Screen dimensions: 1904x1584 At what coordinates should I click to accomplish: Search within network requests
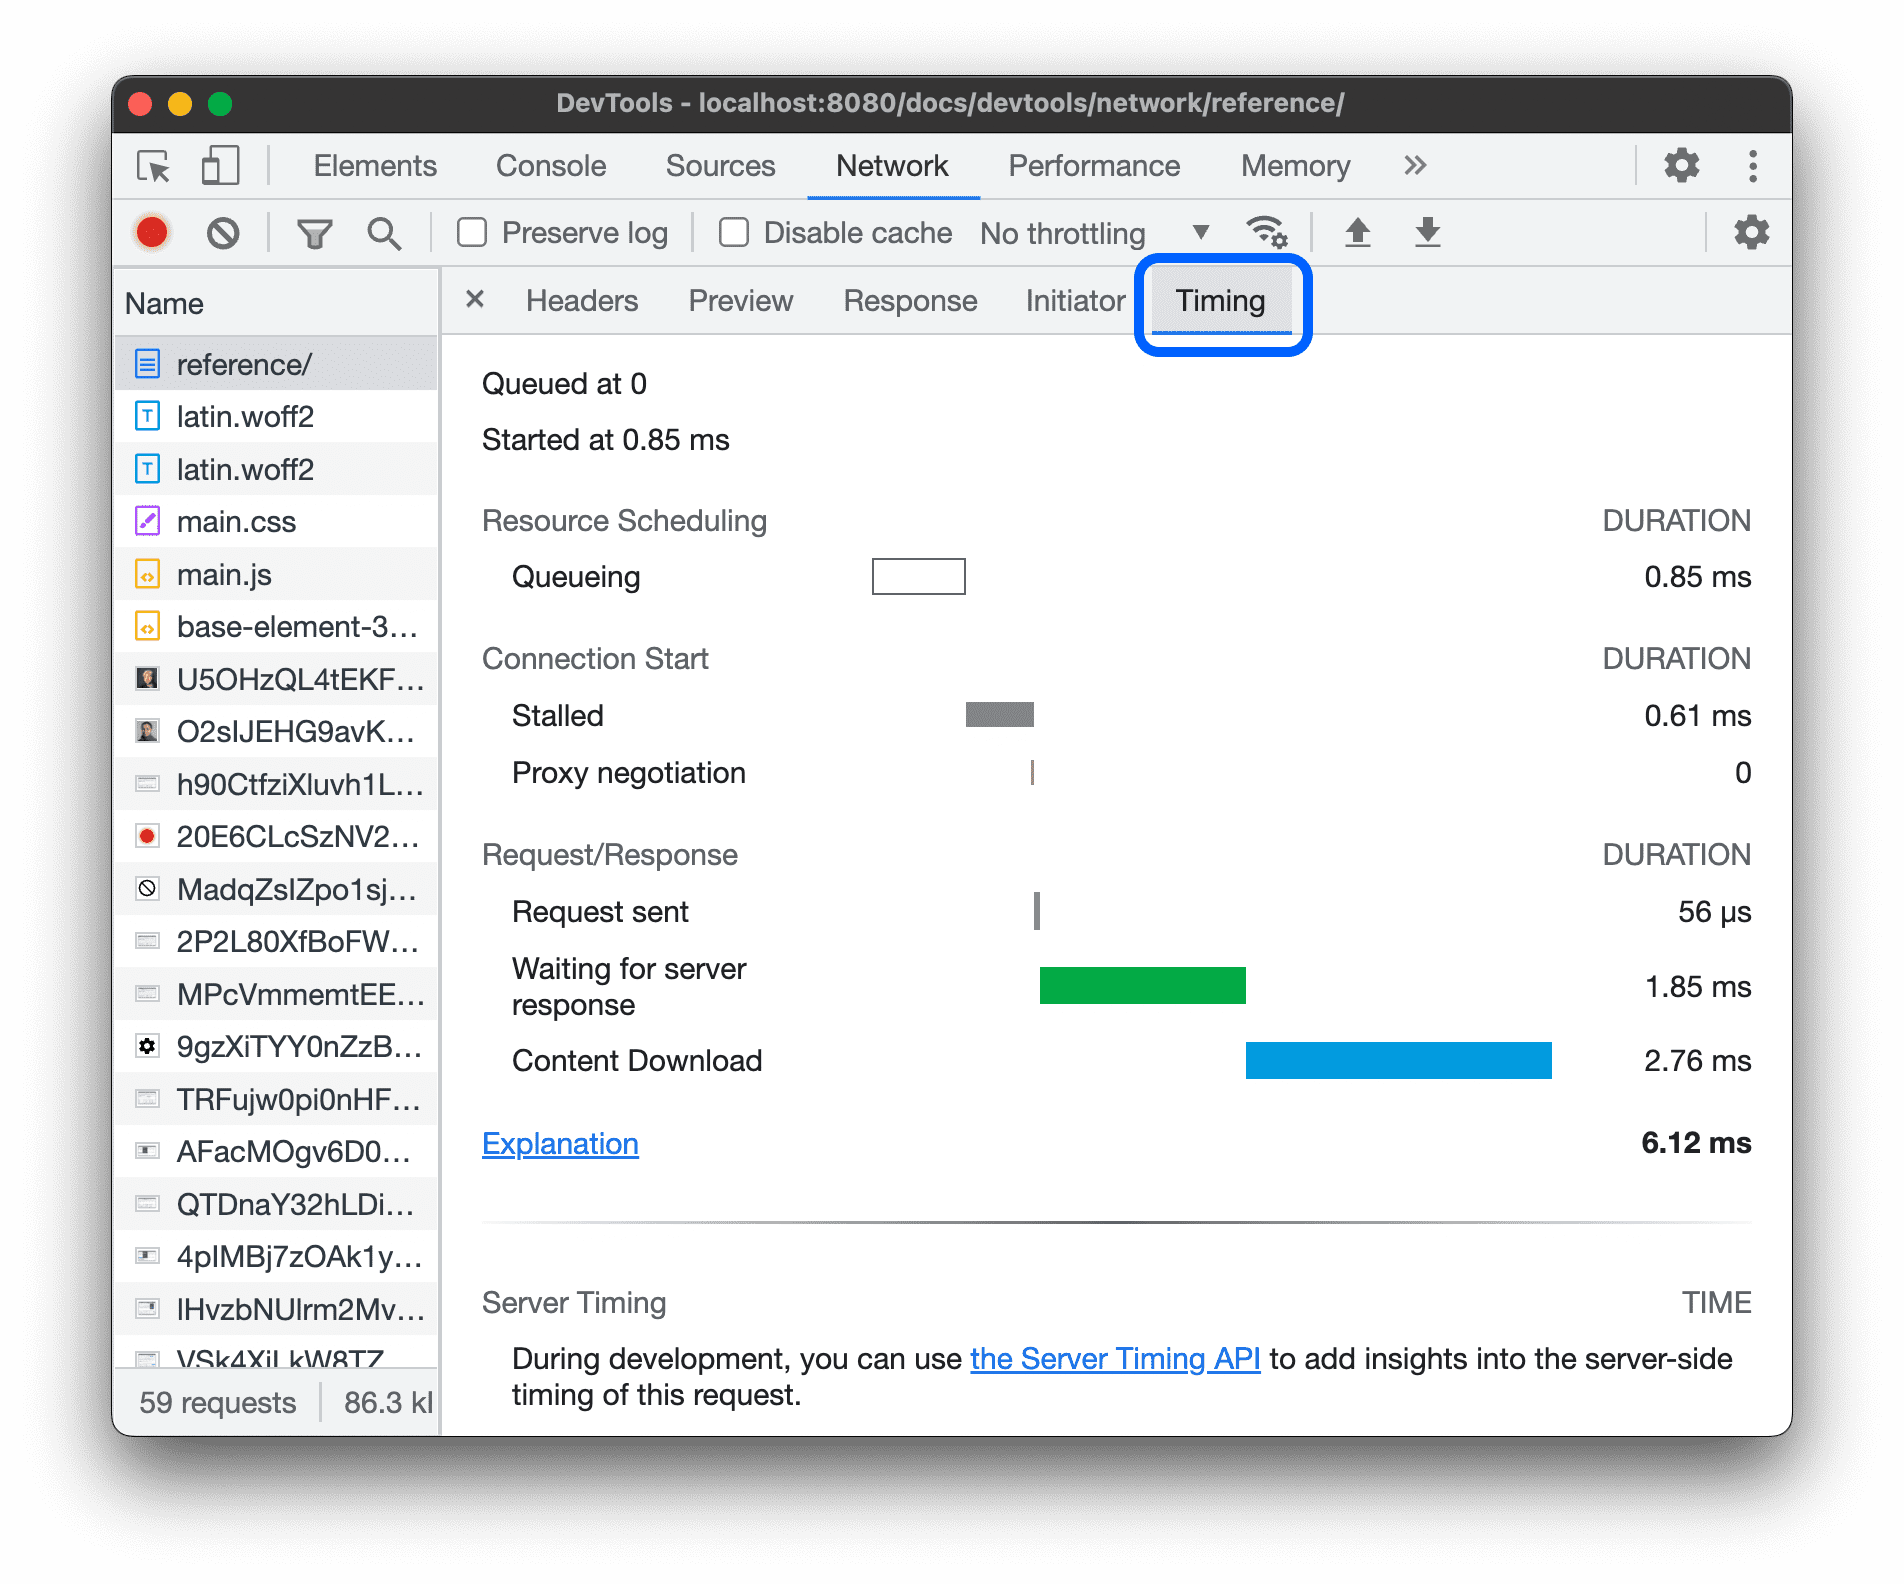coord(383,232)
